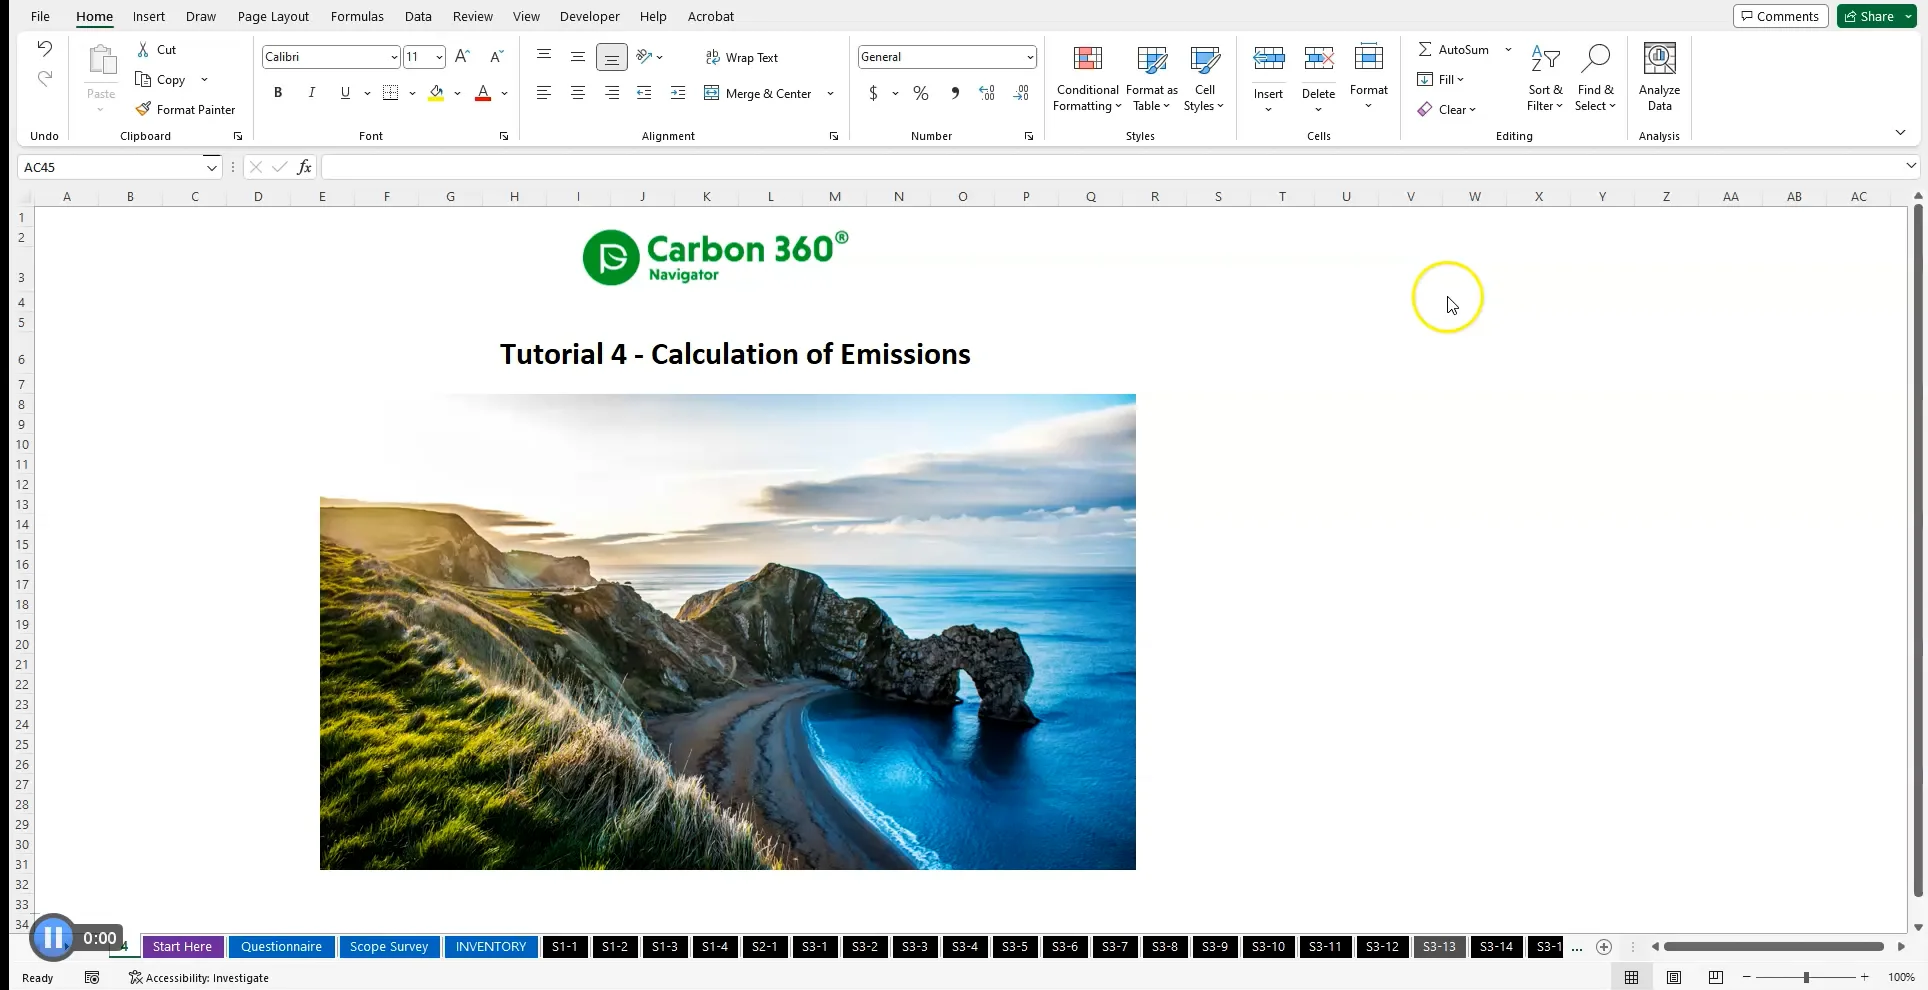Apply Percent Style number format
Screen dimensions: 1928x990
920,92
